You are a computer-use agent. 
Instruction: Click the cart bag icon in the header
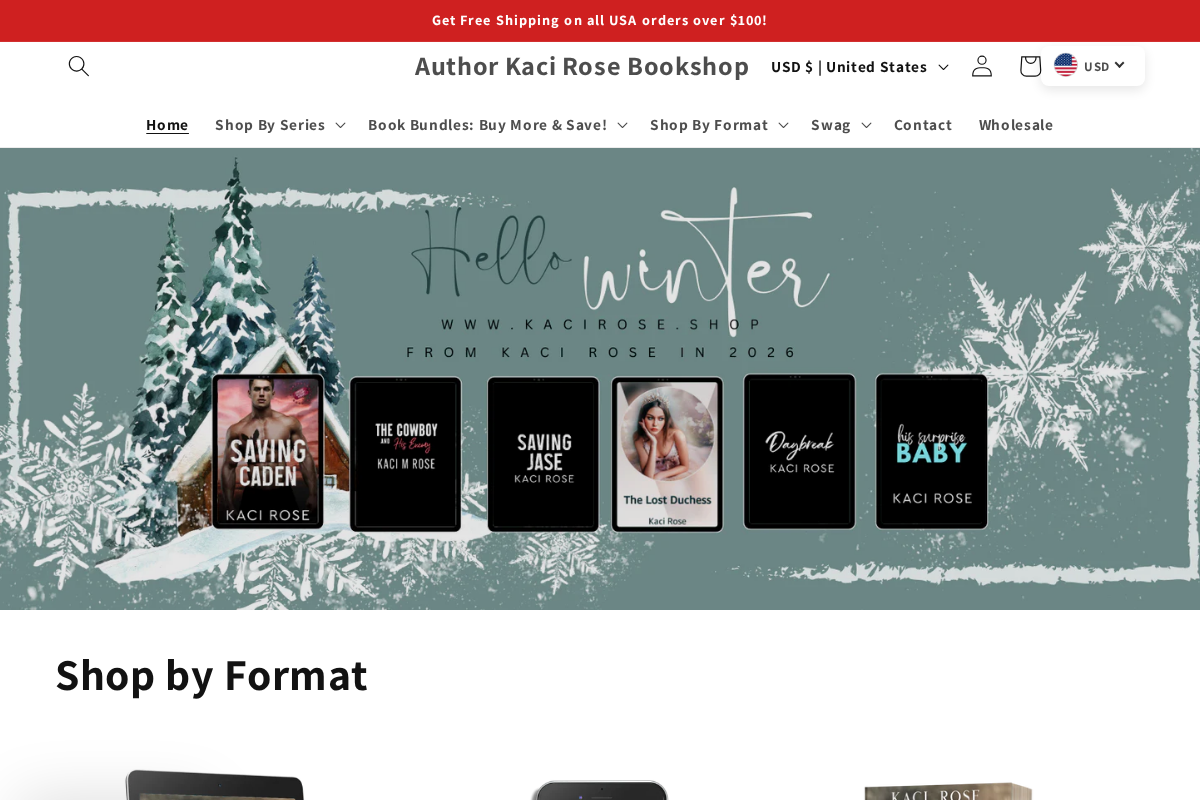(1029, 66)
